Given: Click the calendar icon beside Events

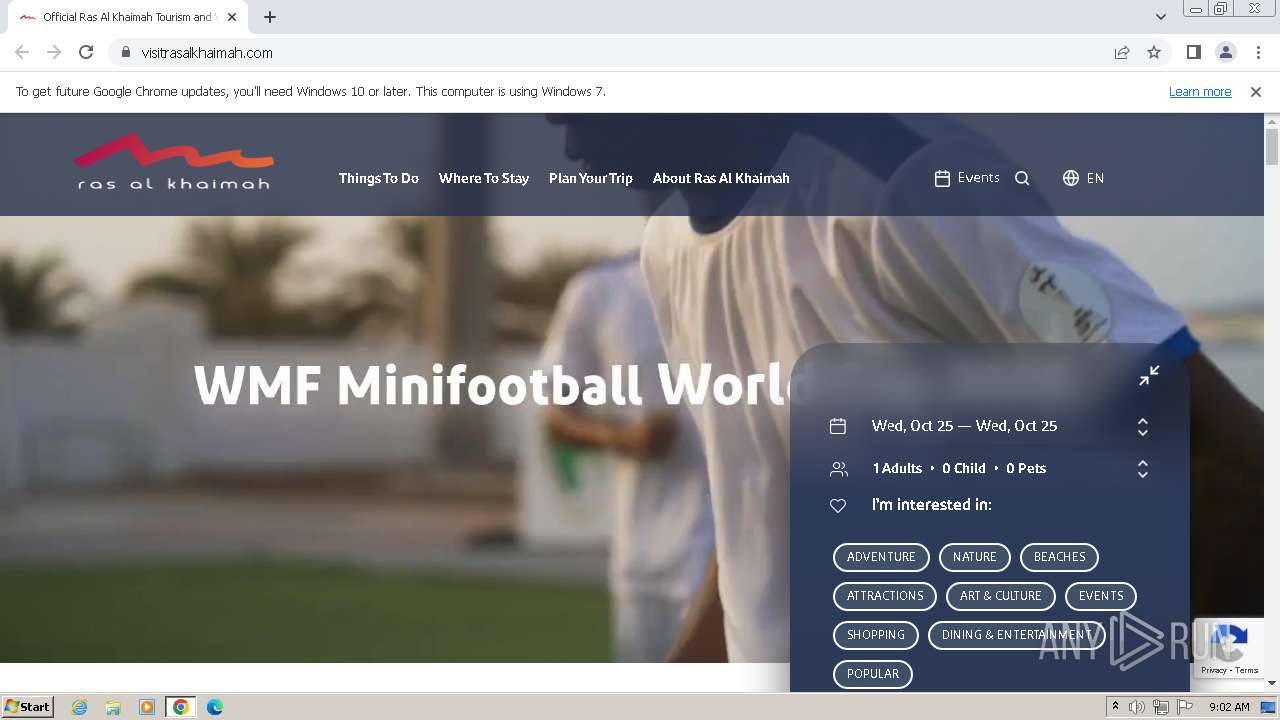Looking at the screenshot, I should [942, 178].
